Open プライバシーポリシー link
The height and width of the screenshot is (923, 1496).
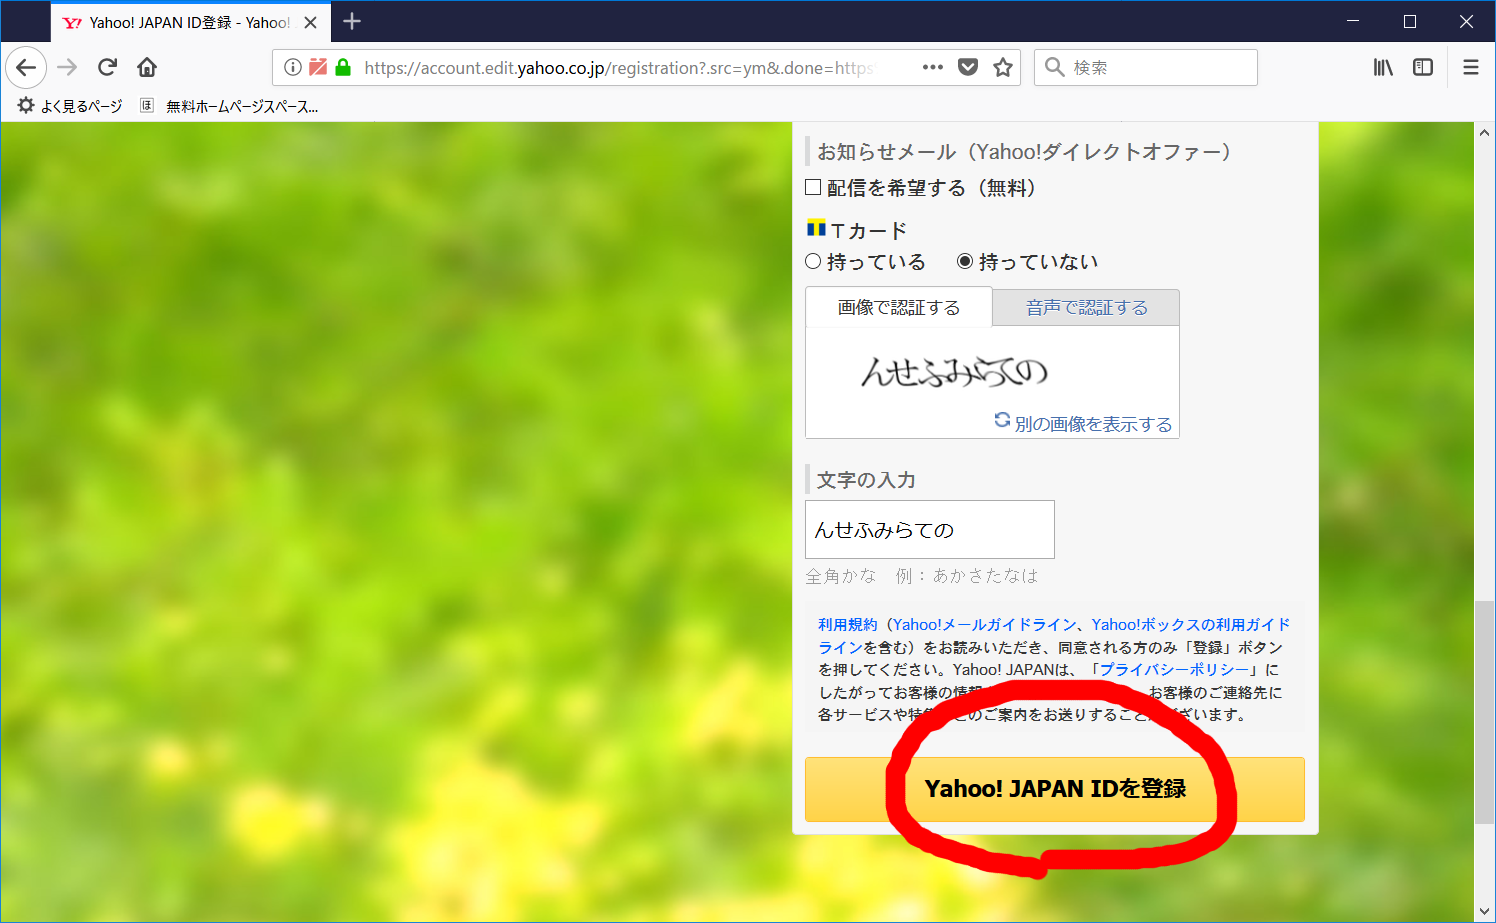pyautogui.click(x=1175, y=669)
